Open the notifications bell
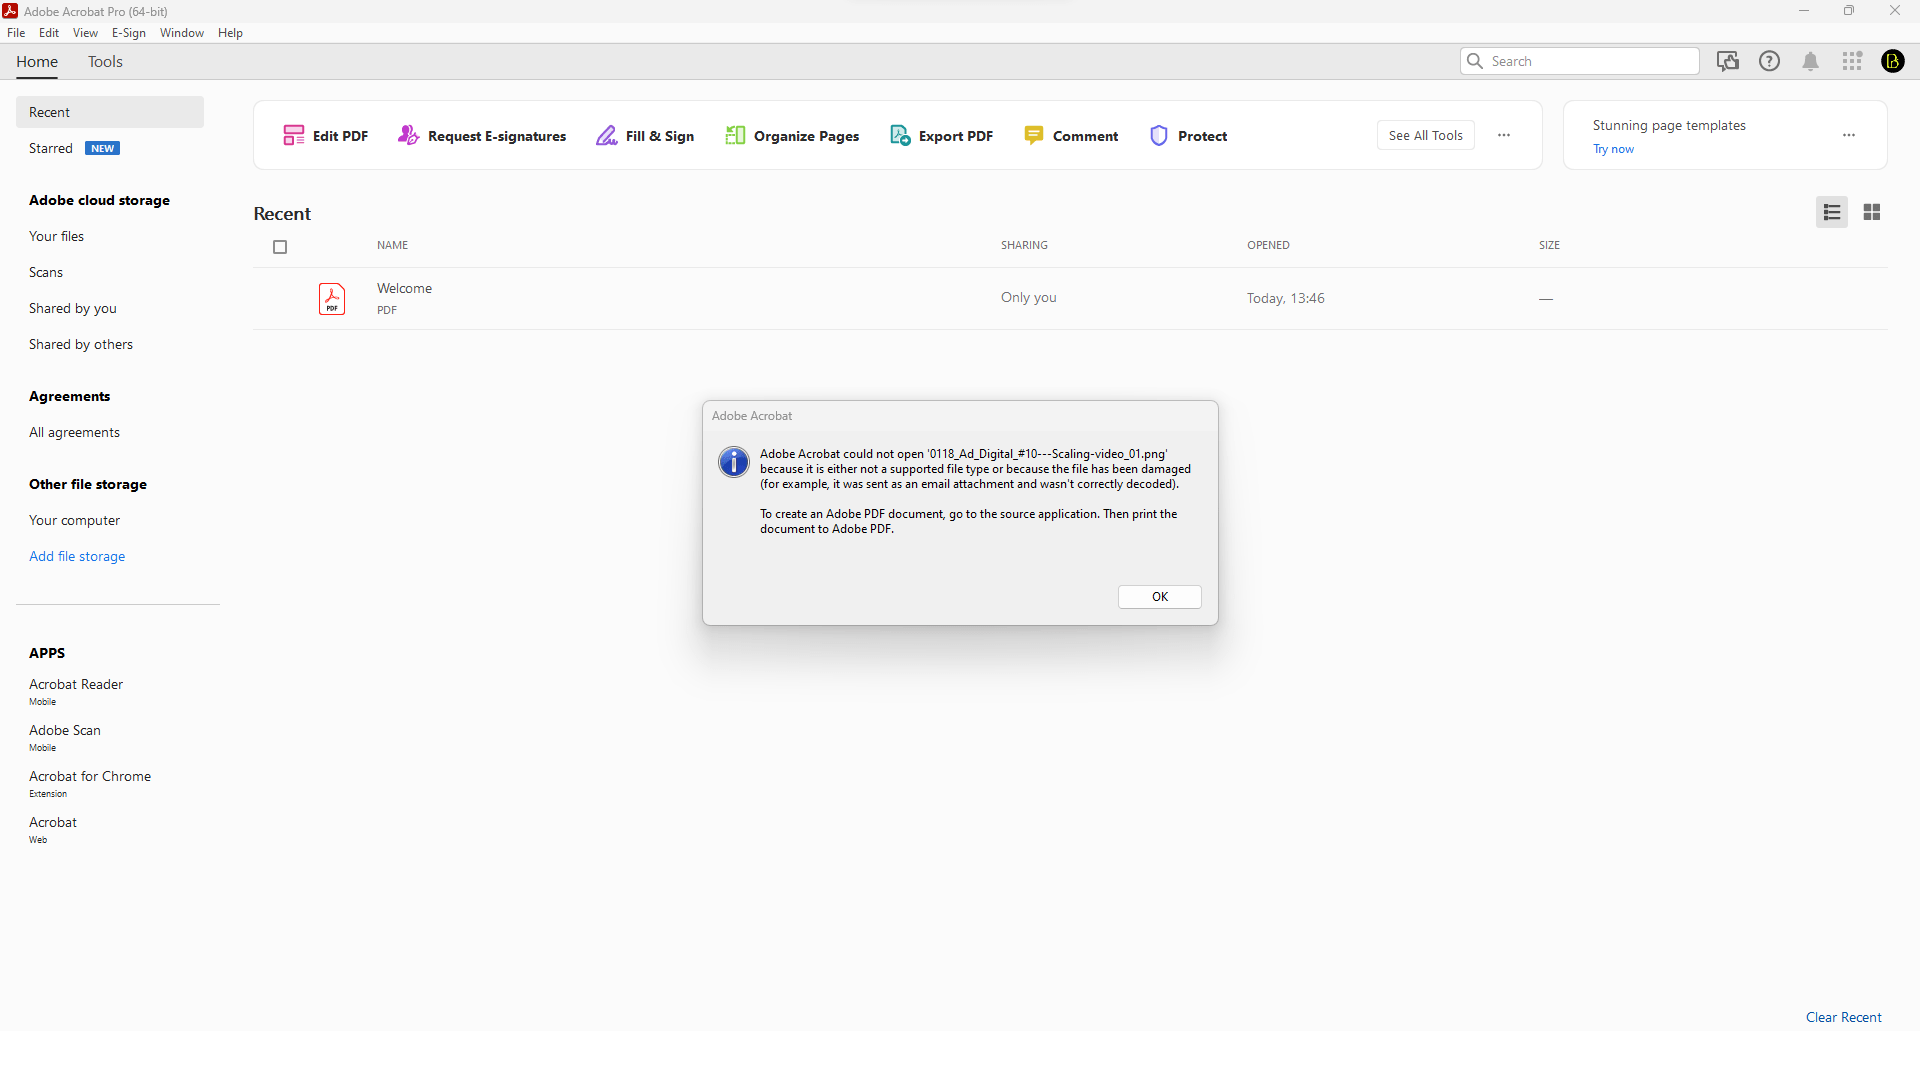This screenshot has height=1080, width=1920. (x=1810, y=62)
